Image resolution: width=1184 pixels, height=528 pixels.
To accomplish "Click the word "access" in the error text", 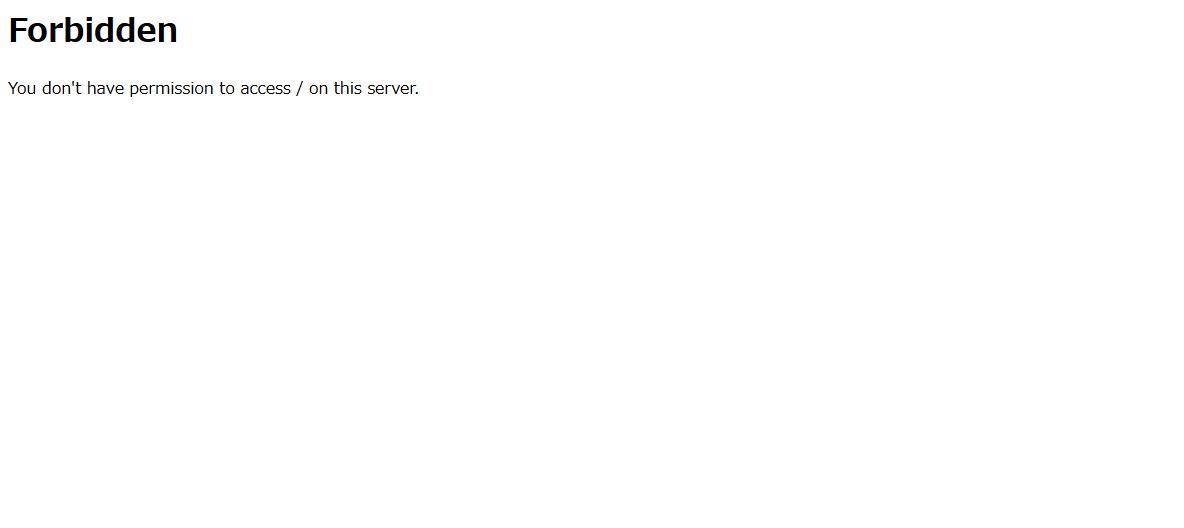I will (x=265, y=89).
